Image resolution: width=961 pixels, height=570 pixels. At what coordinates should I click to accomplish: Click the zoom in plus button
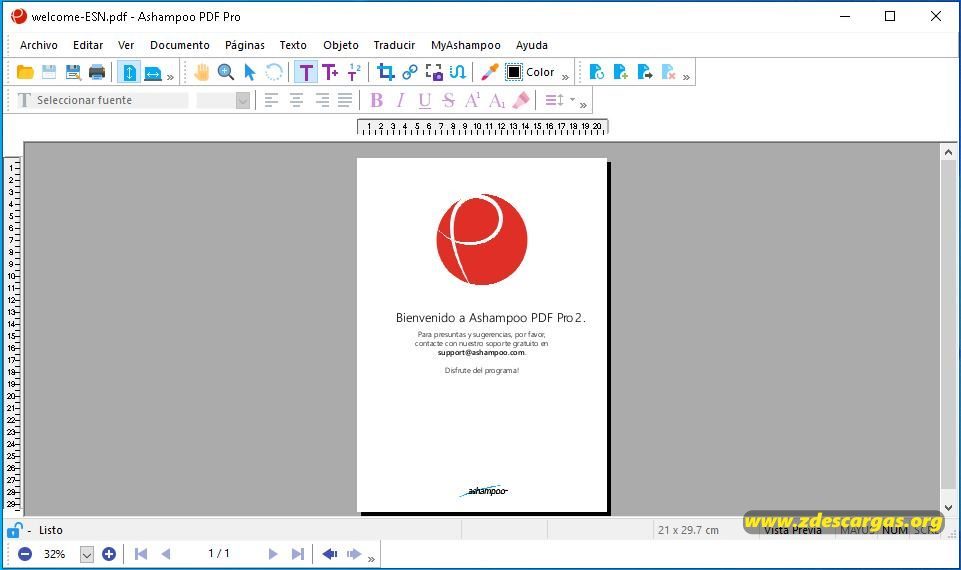tap(108, 554)
